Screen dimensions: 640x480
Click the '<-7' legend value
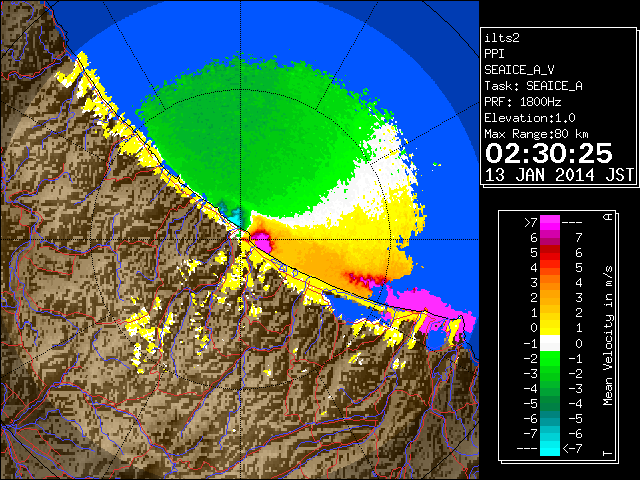point(572,448)
